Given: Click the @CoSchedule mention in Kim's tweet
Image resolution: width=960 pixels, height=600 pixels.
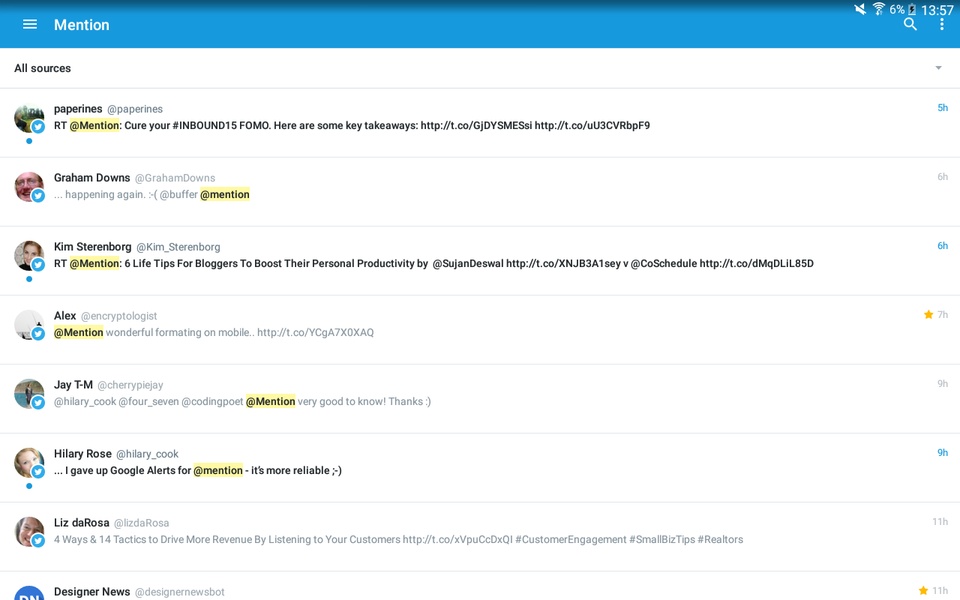Looking at the screenshot, I should (x=664, y=264).
